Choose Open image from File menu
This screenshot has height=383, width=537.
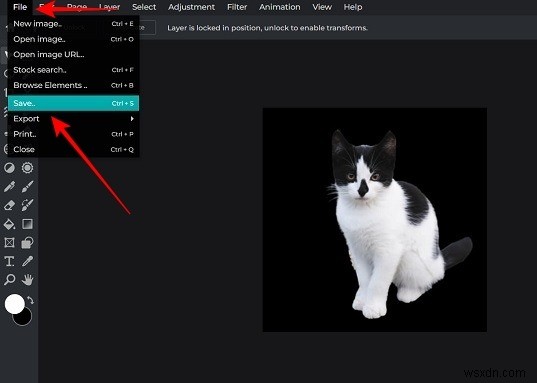click(x=73, y=39)
